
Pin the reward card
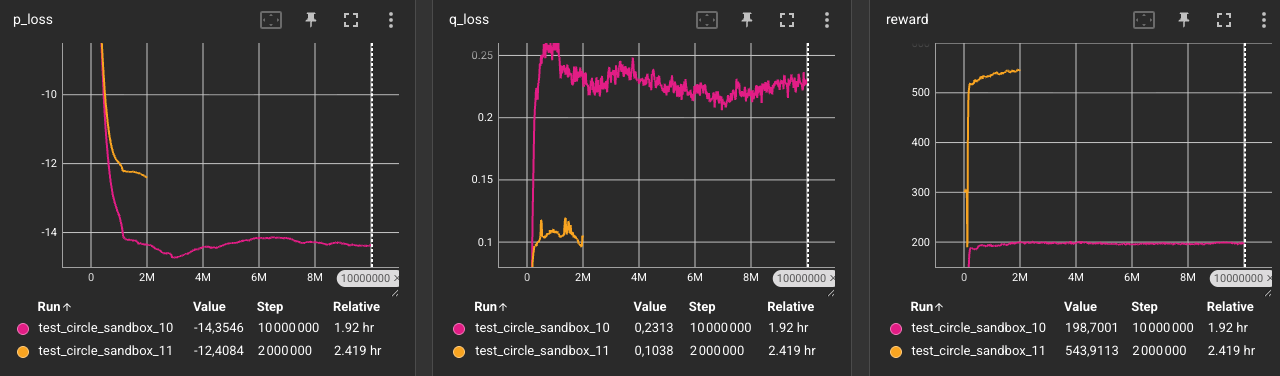[x=1183, y=20]
